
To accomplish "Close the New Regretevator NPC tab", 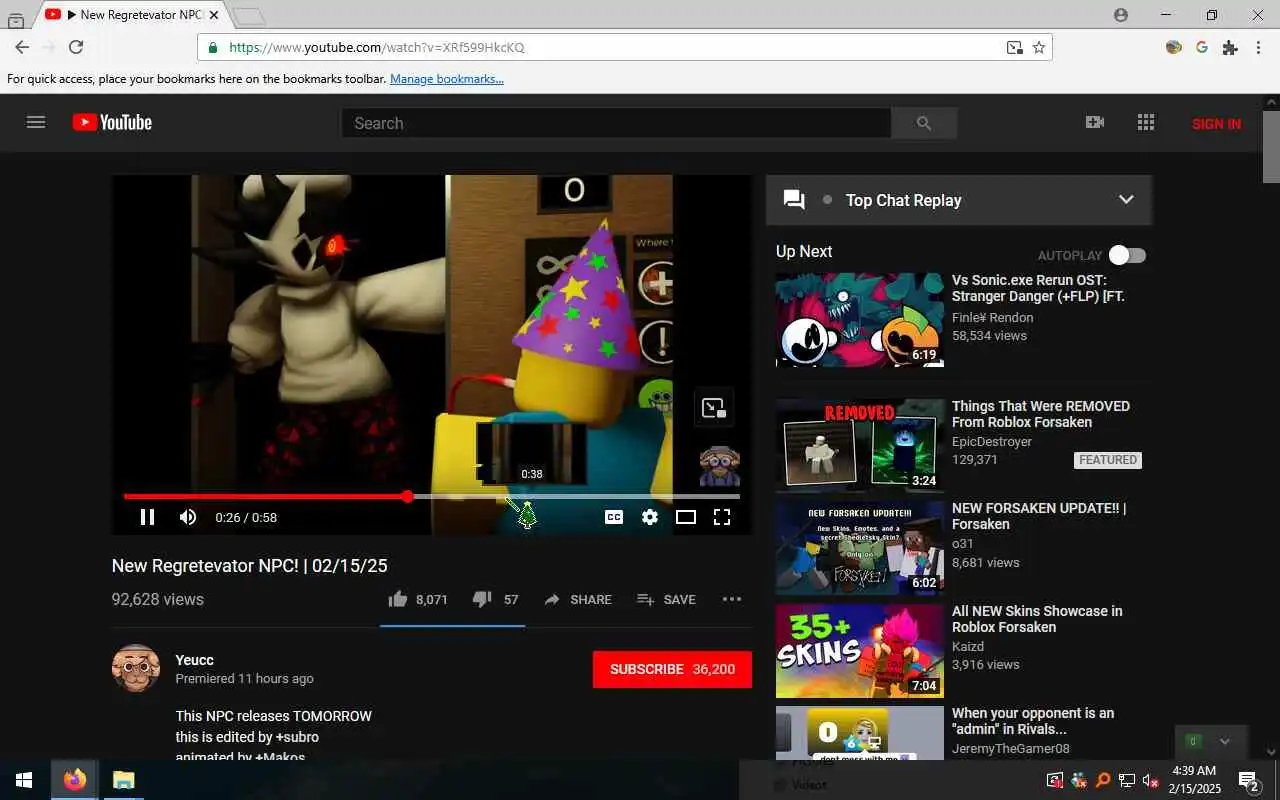I will [x=213, y=15].
